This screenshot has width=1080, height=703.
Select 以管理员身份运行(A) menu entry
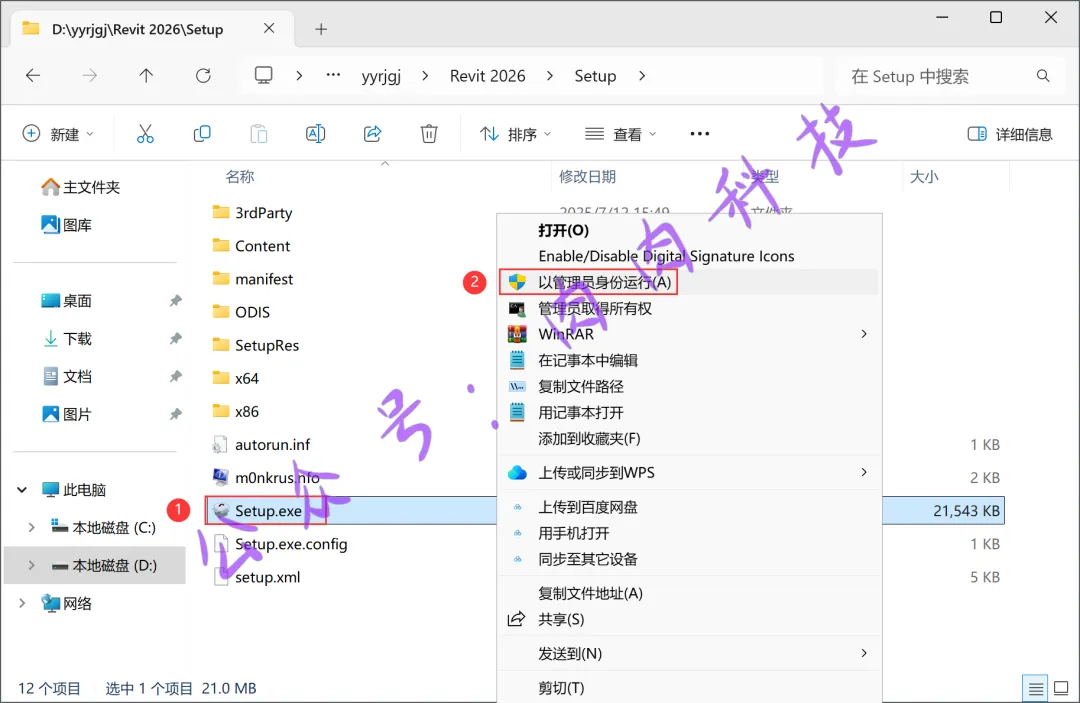[x=605, y=282]
